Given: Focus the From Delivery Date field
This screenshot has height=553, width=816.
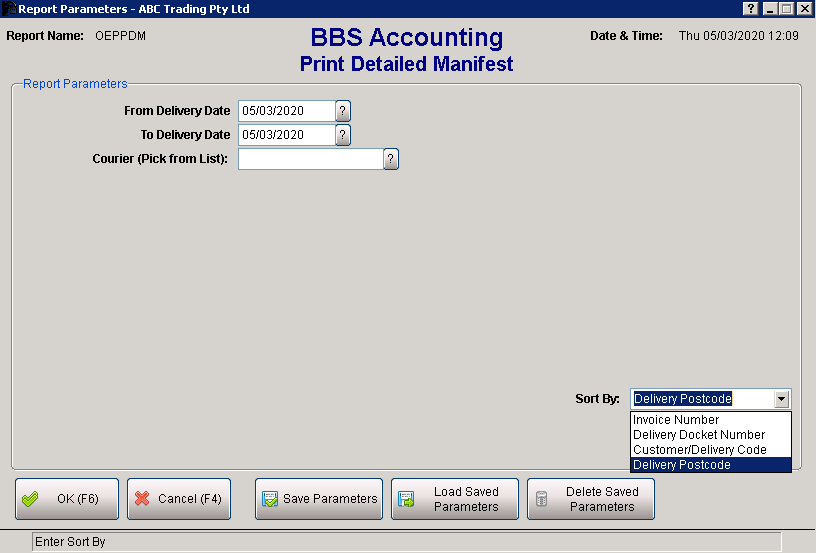Looking at the screenshot, I should (285, 111).
